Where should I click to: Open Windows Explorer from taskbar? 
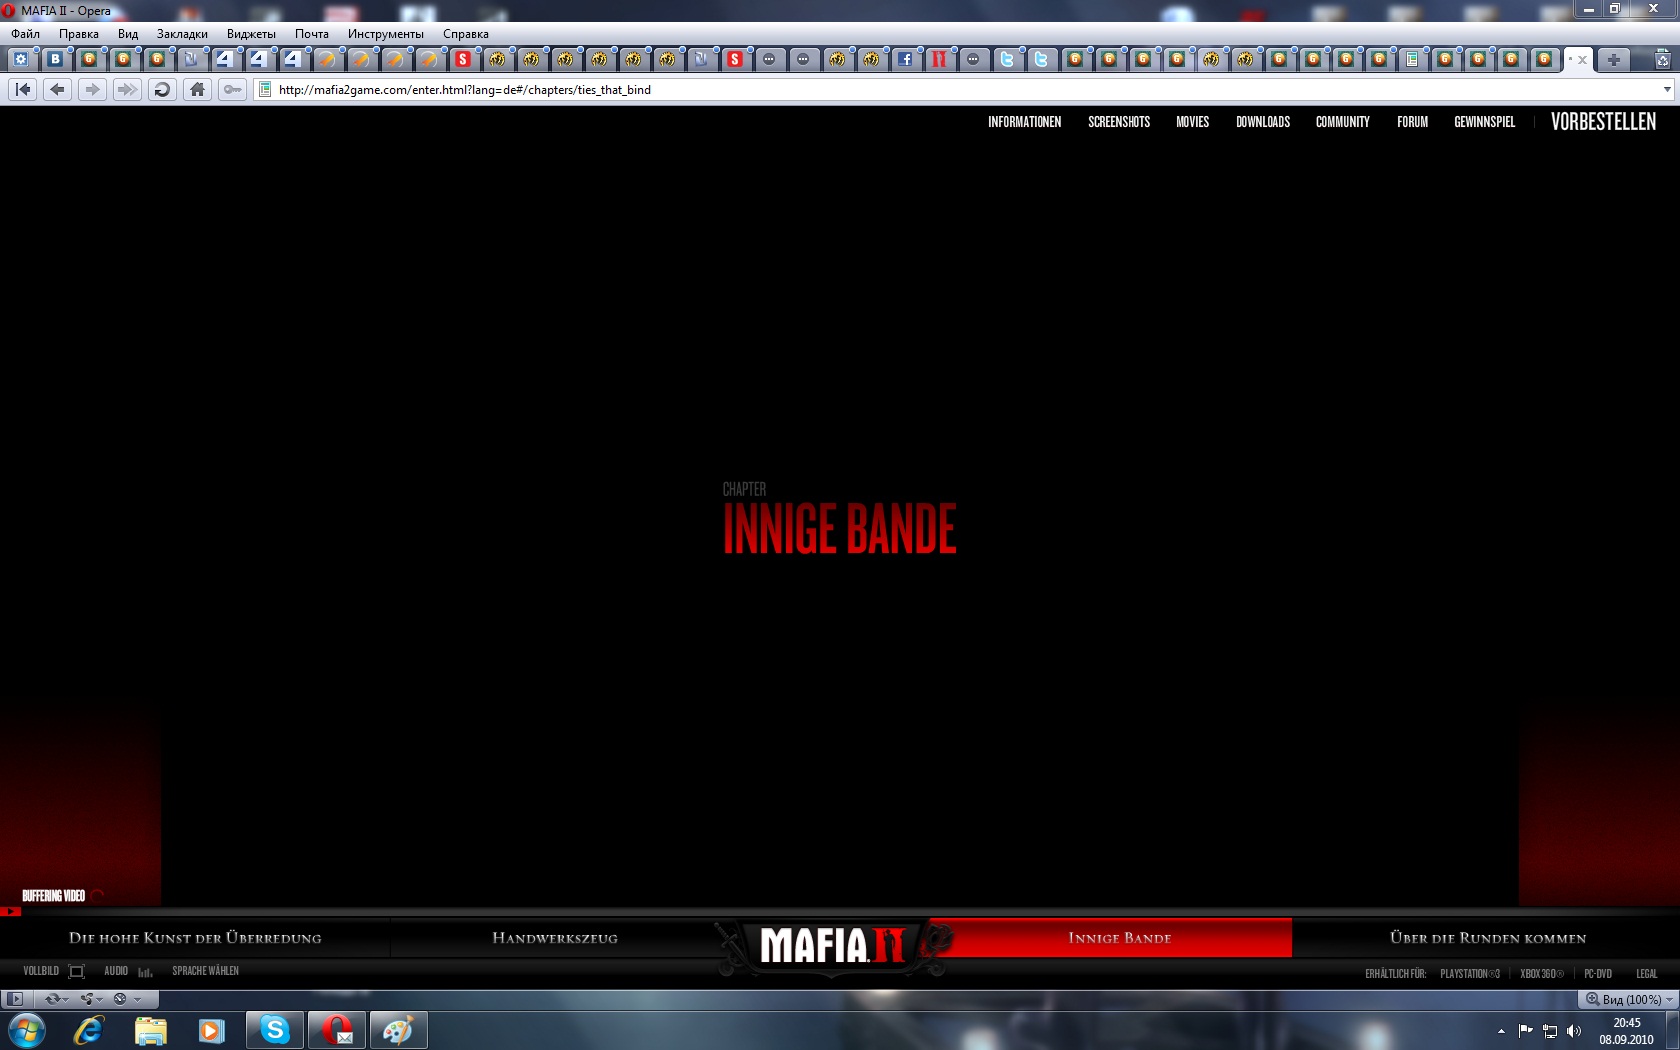point(150,1030)
